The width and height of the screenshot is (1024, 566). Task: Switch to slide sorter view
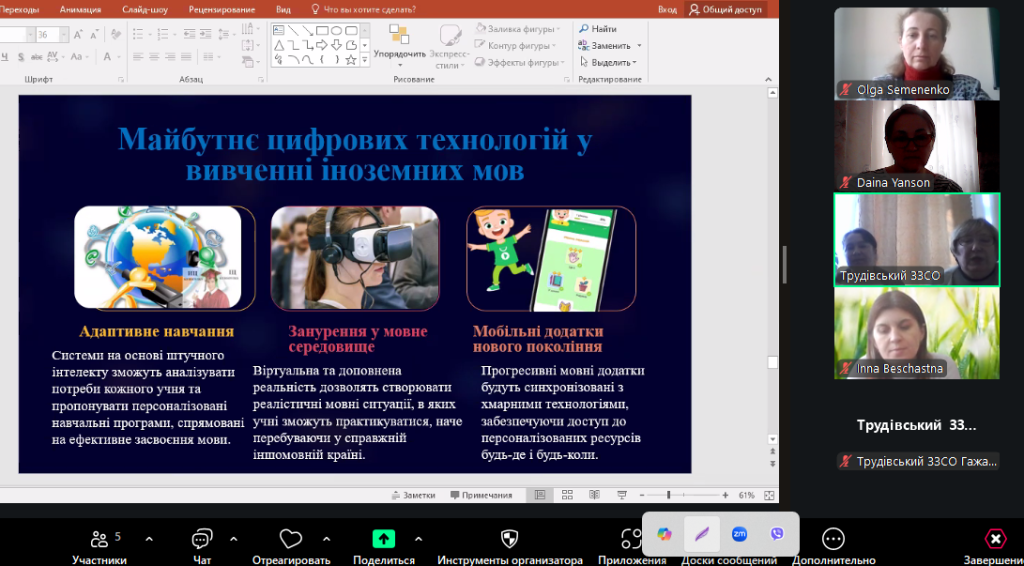[567, 495]
